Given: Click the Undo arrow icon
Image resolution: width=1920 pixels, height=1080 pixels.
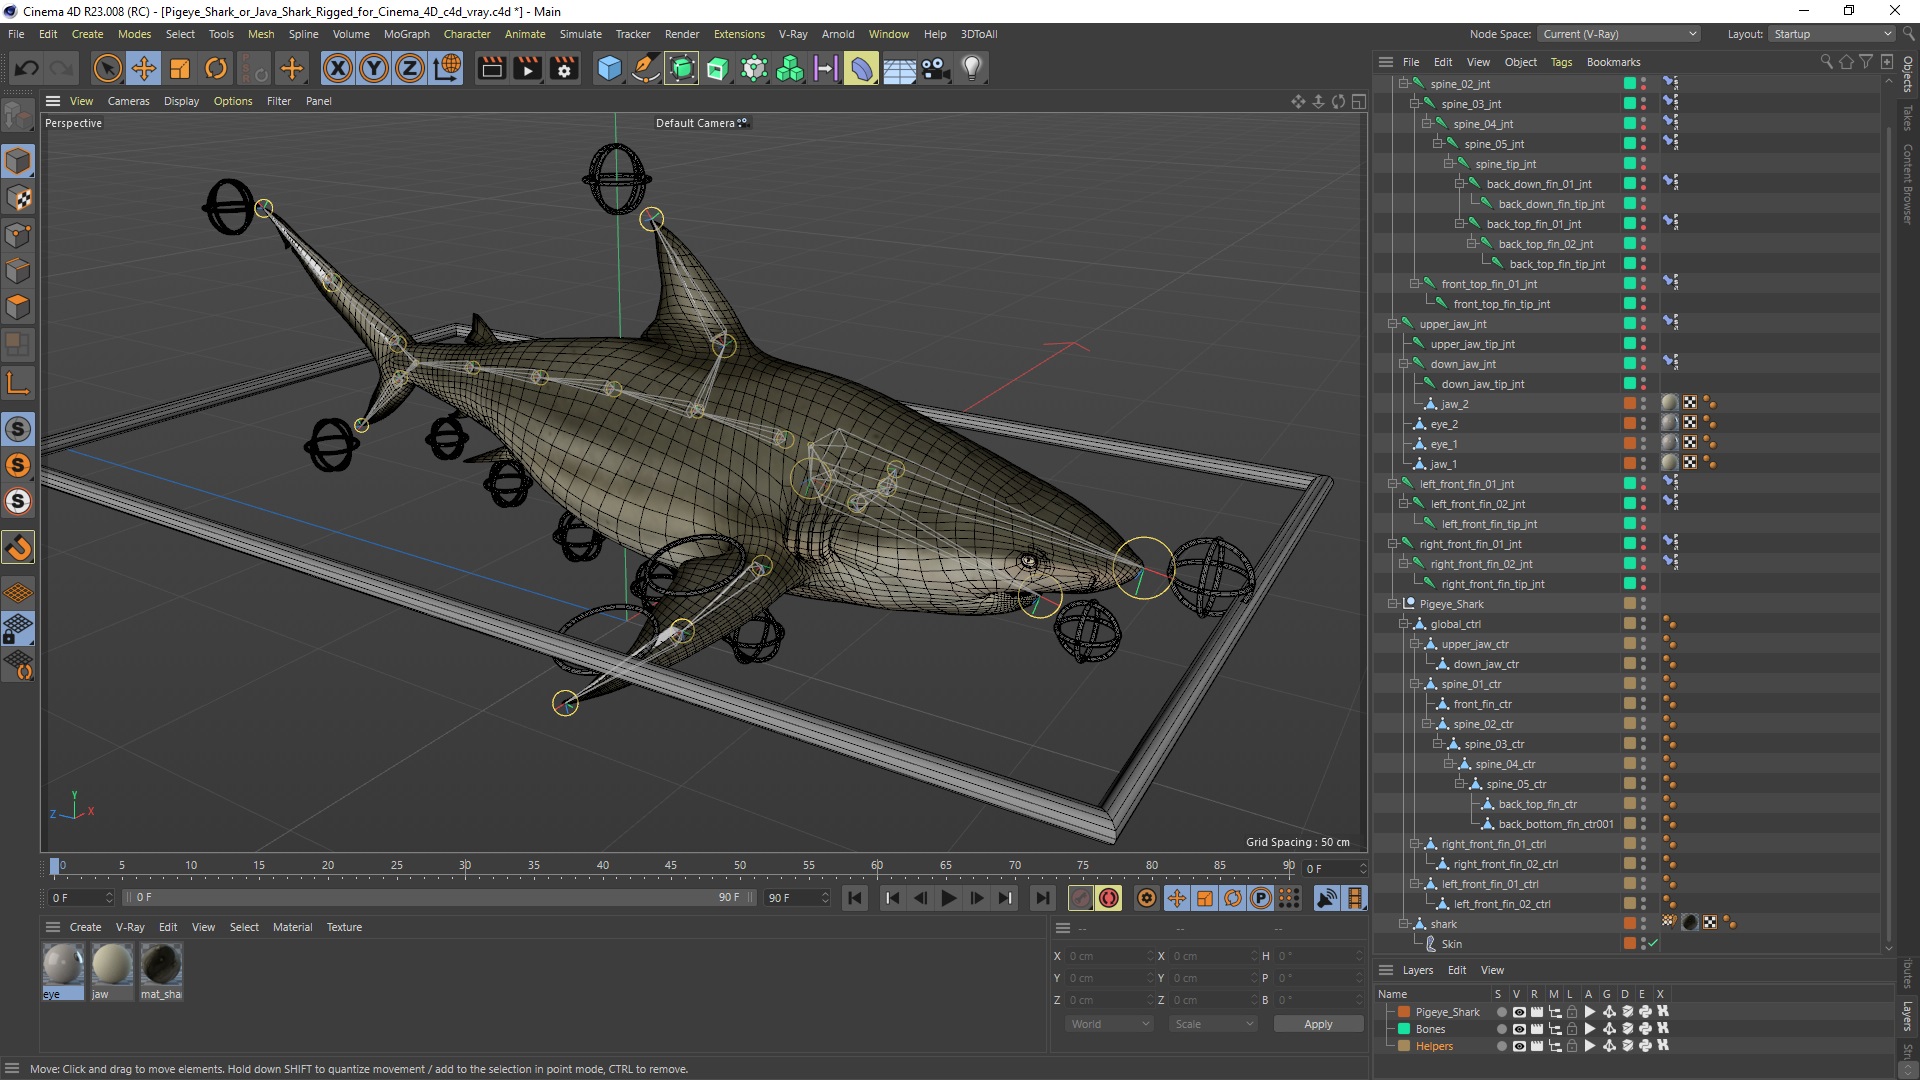Looking at the screenshot, I should [27, 68].
